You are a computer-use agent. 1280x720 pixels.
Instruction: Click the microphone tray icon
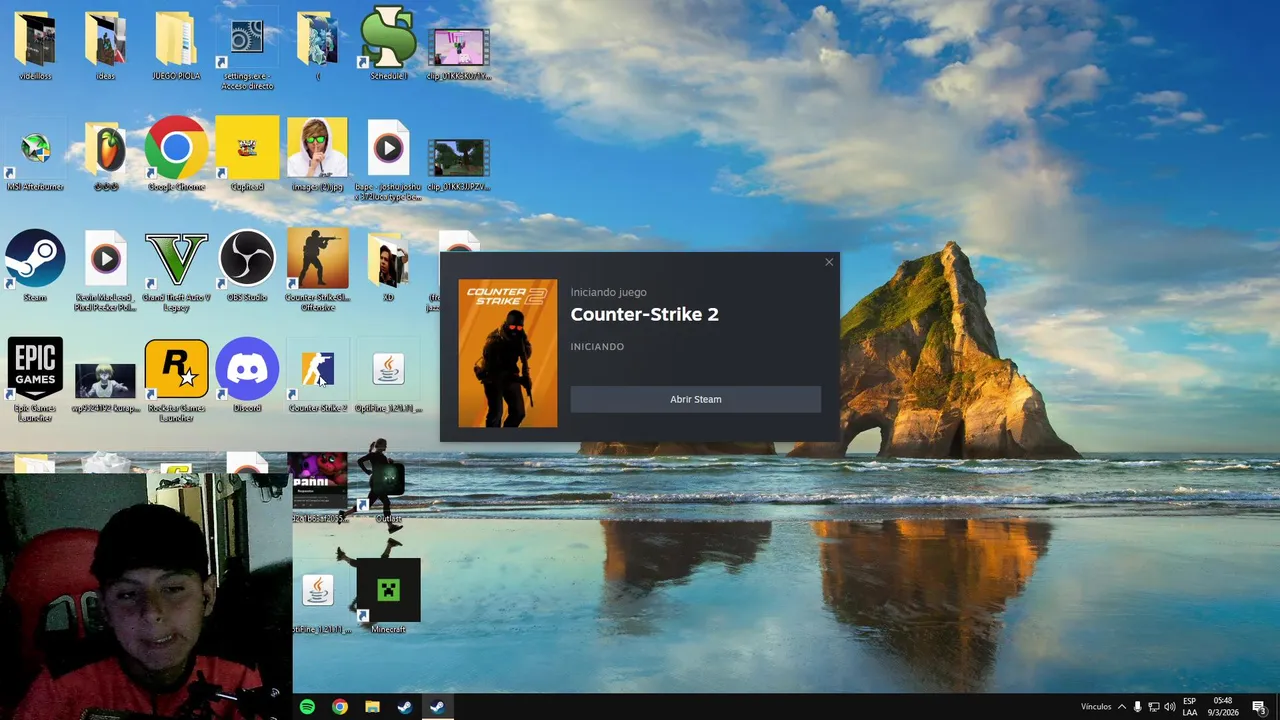[1137, 707]
